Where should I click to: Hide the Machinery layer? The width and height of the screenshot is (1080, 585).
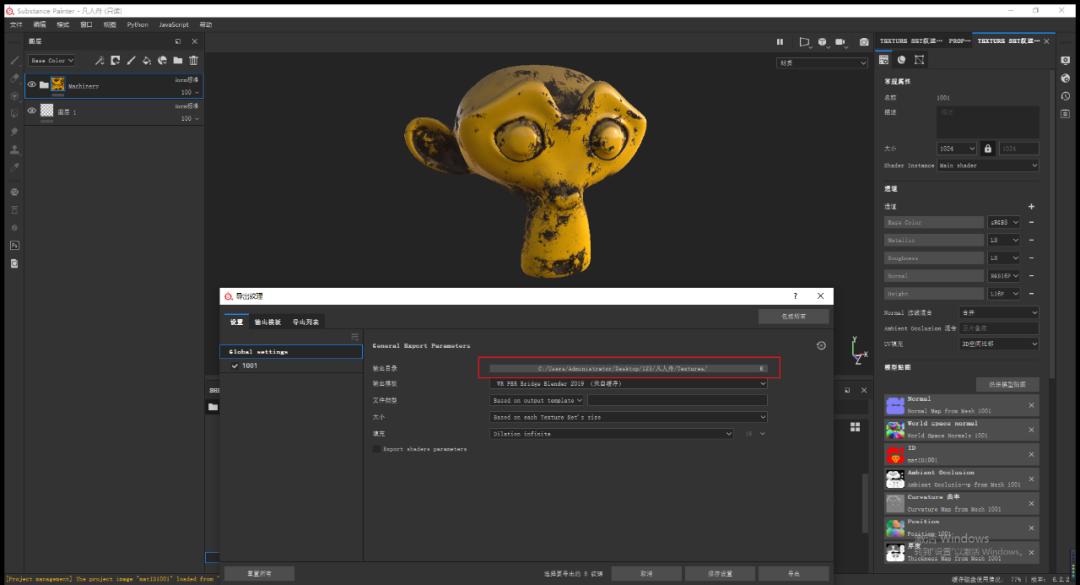(x=32, y=84)
